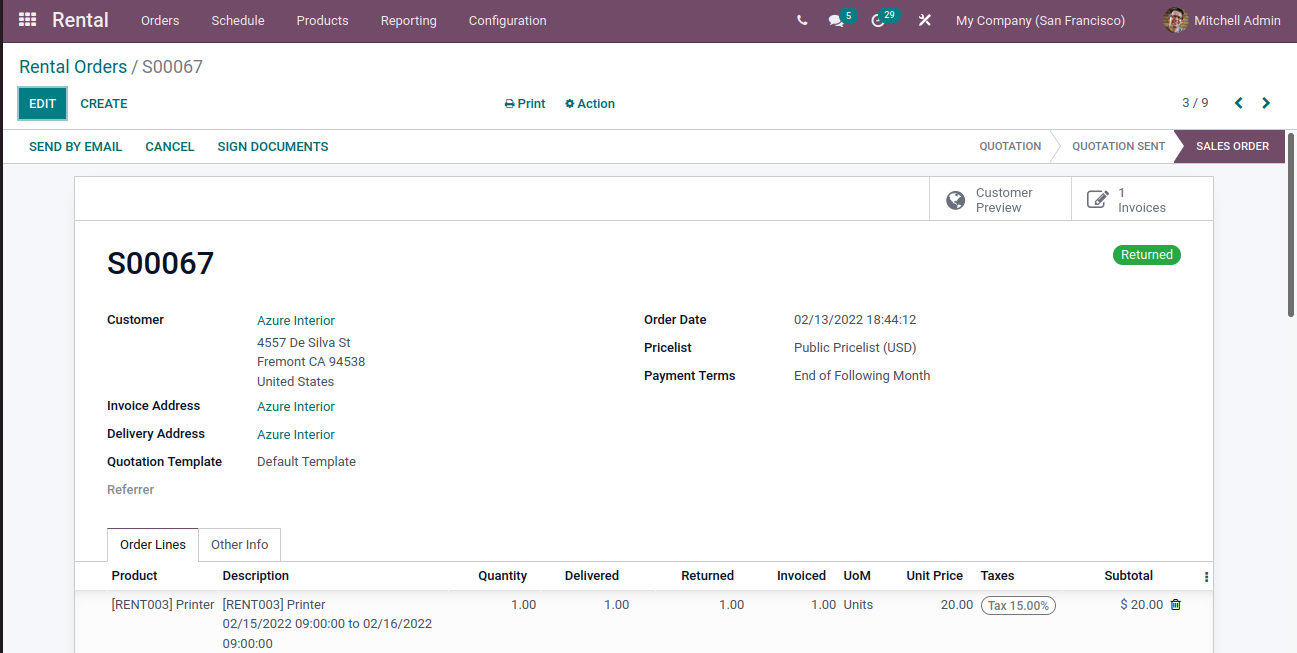
Task: Click the CREATE button
Action: click(104, 104)
